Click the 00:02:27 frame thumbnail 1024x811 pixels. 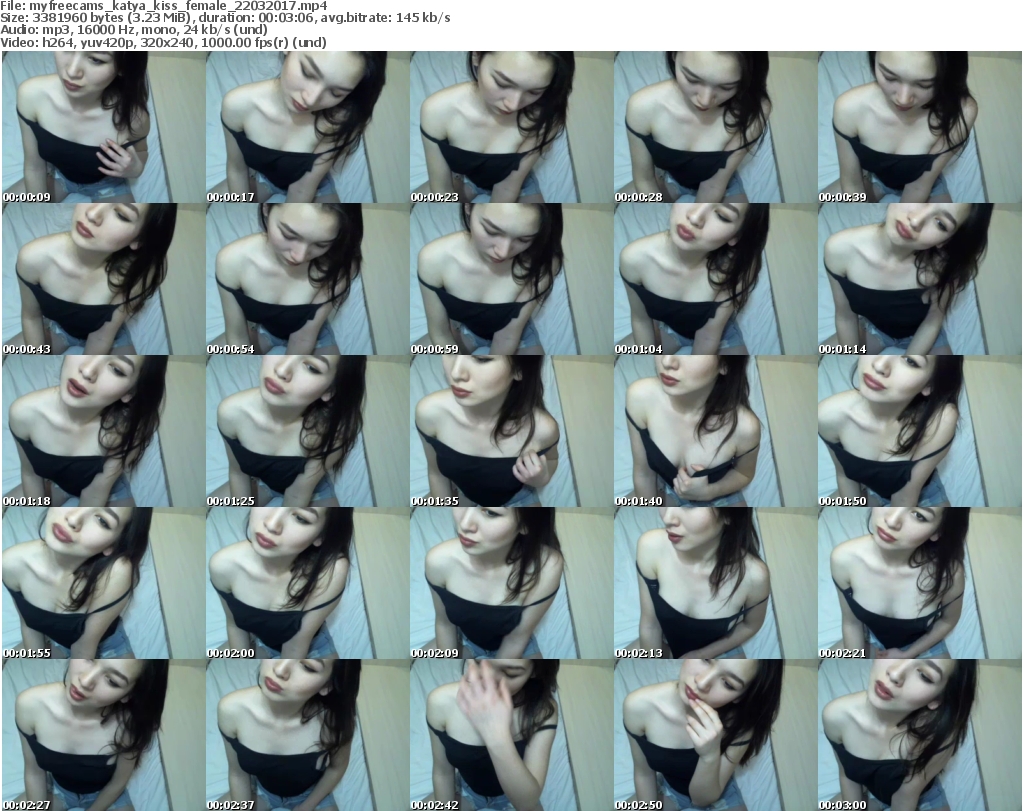pos(103,735)
